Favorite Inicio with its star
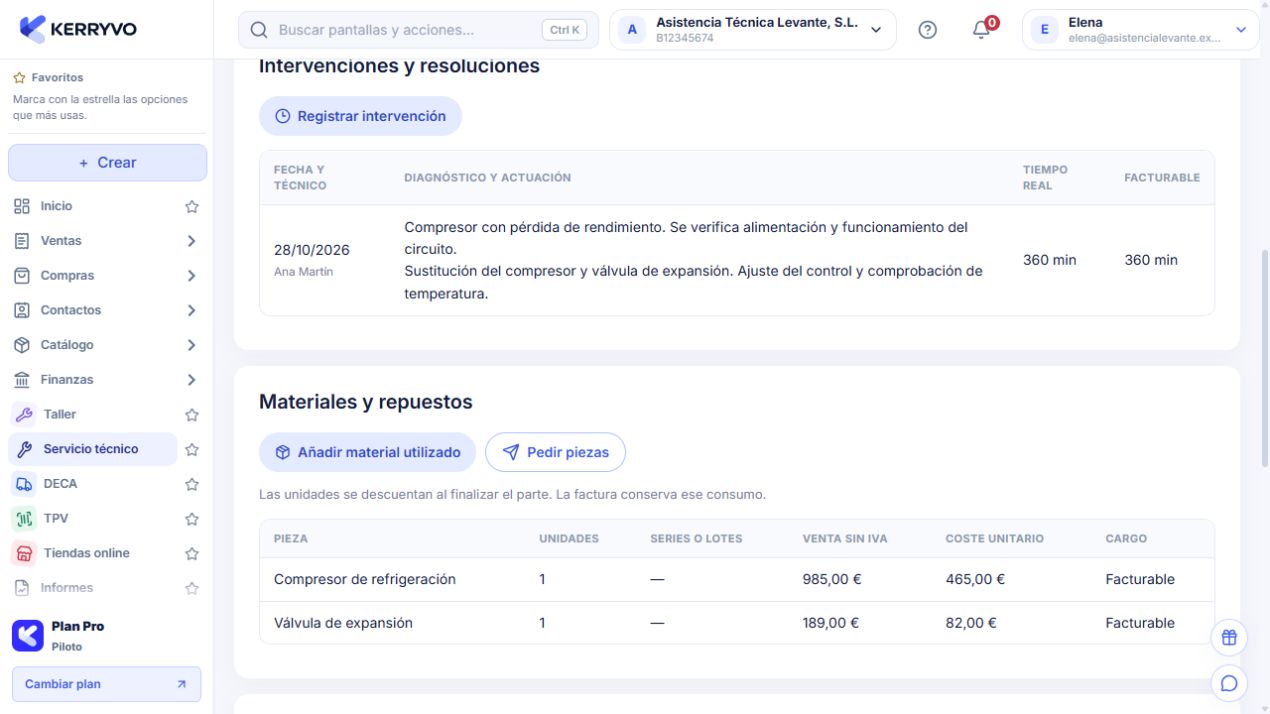This screenshot has width=1270, height=714. [x=192, y=207]
